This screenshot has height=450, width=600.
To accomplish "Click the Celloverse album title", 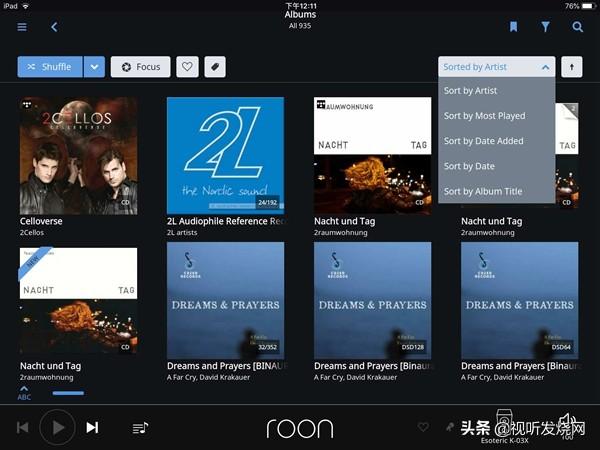I will (41, 221).
